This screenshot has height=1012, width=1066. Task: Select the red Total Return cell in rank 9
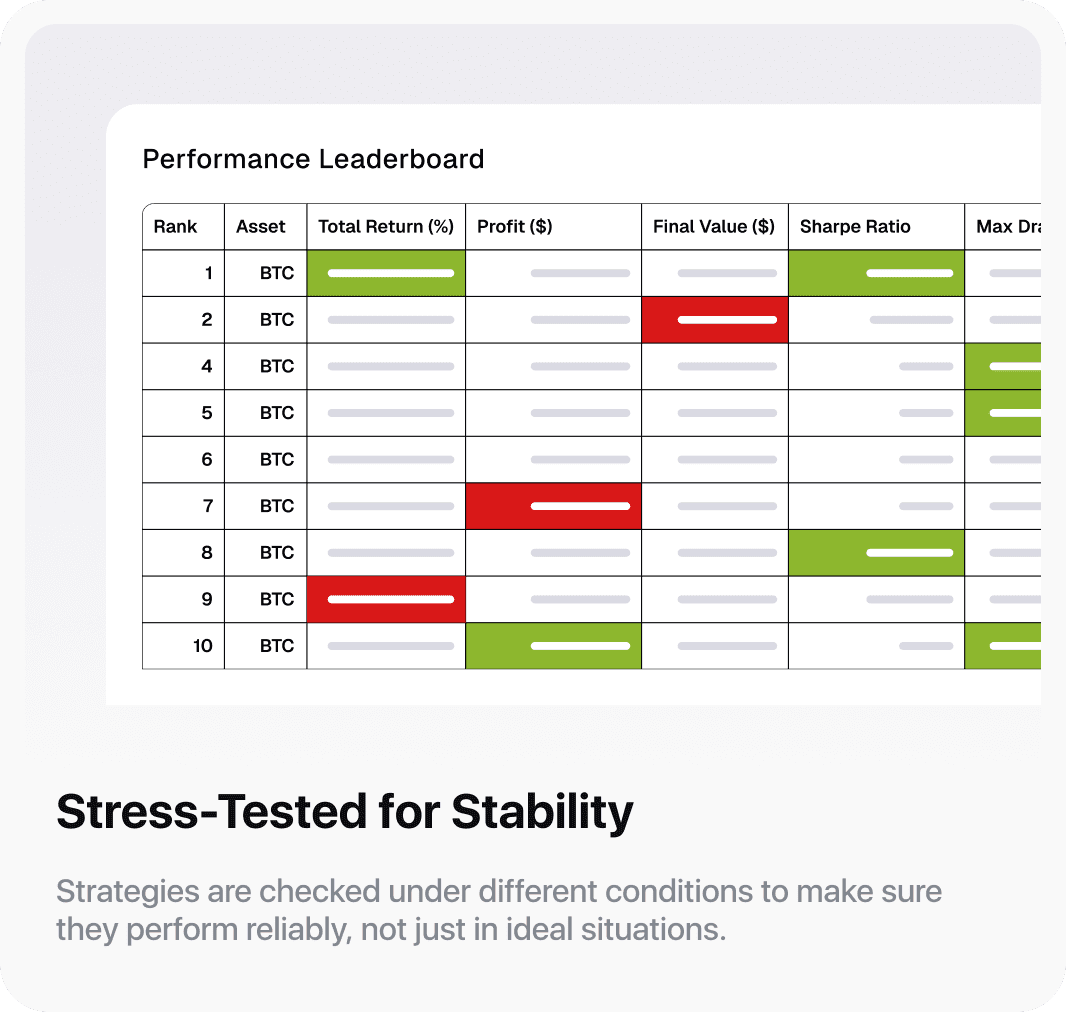(386, 599)
